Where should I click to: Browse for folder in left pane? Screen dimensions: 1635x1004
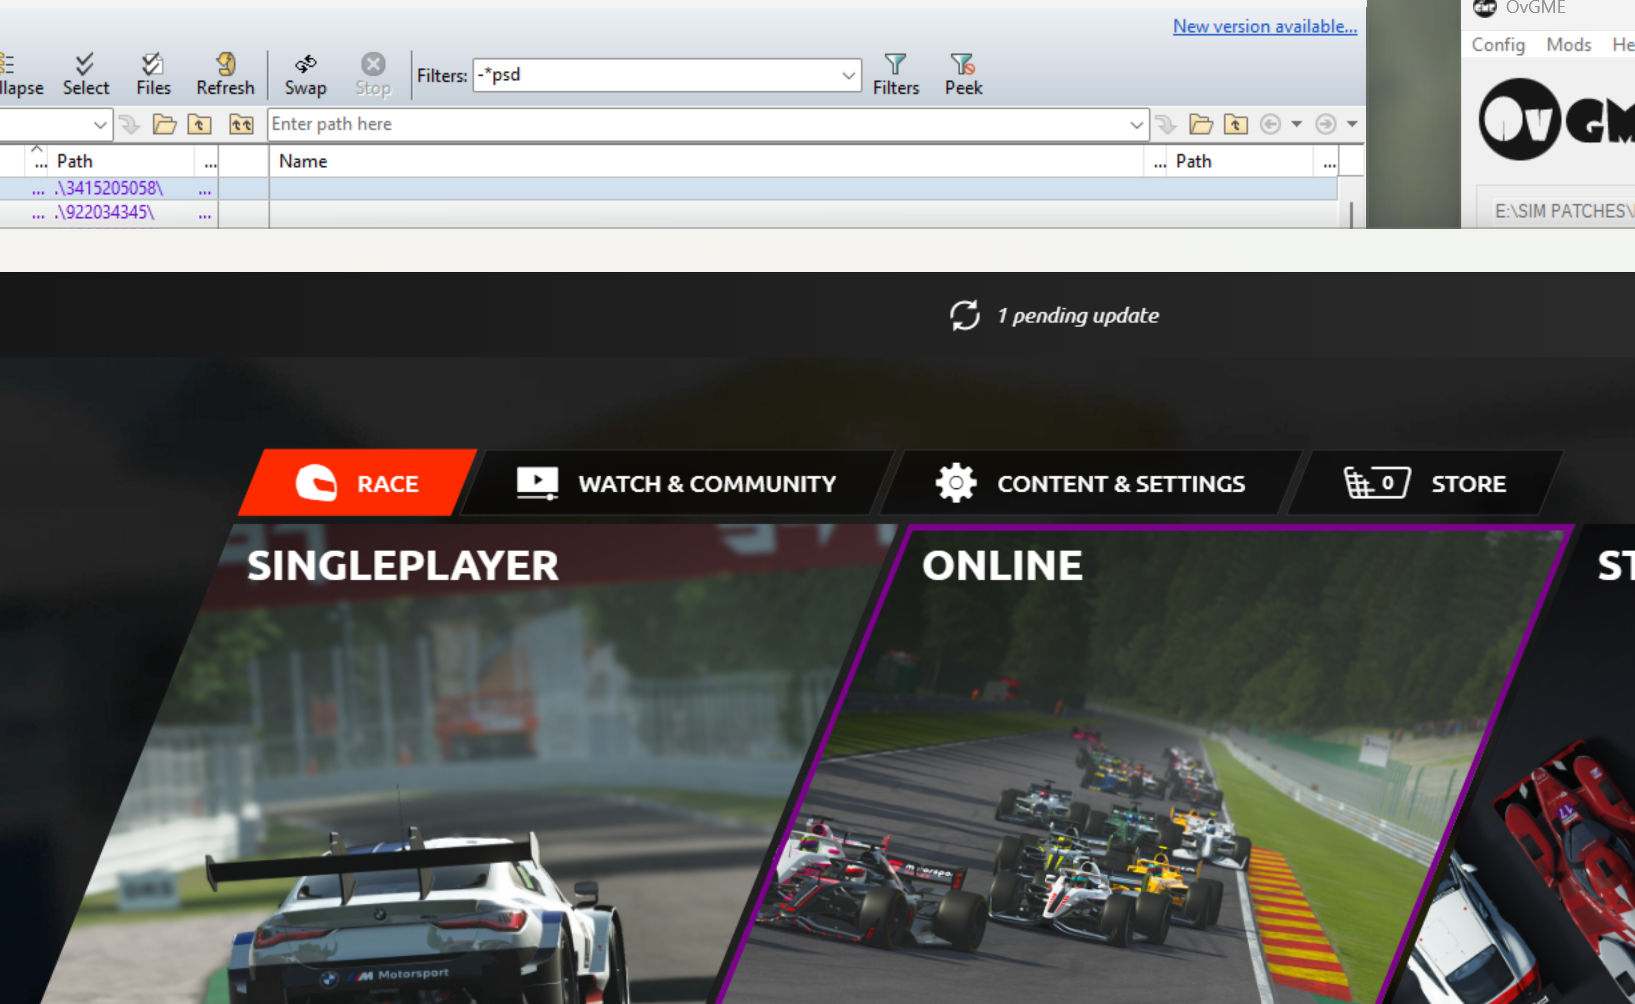click(164, 124)
